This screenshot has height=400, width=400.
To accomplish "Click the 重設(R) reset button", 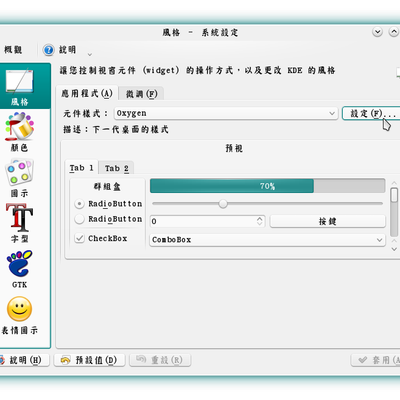I will (x=160, y=360).
